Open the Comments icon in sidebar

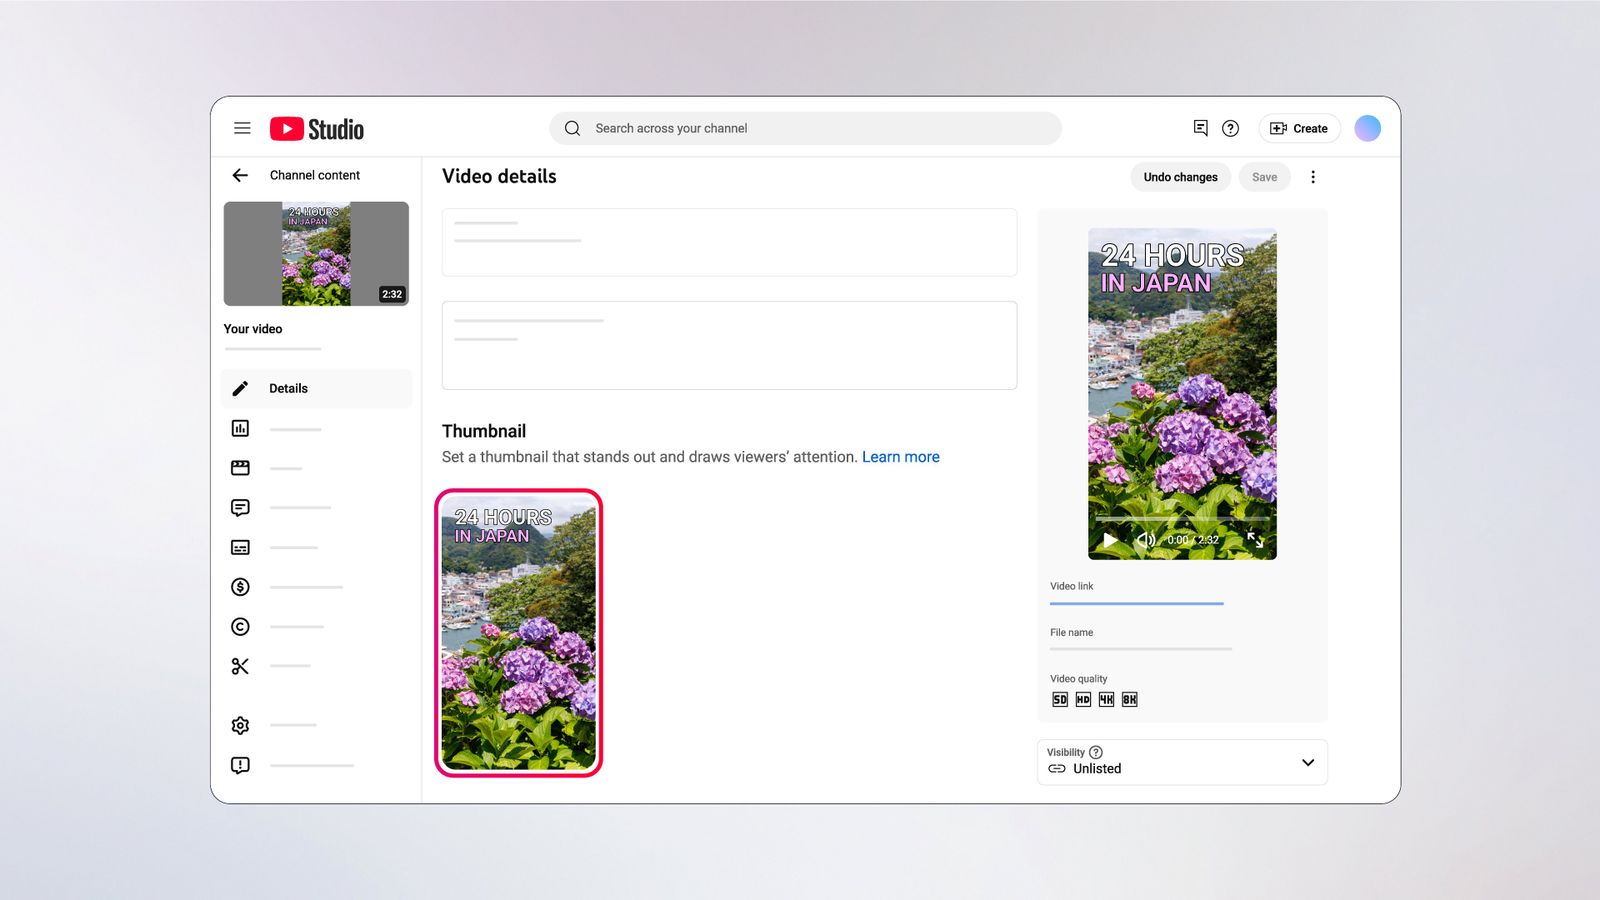coord(240,508)
